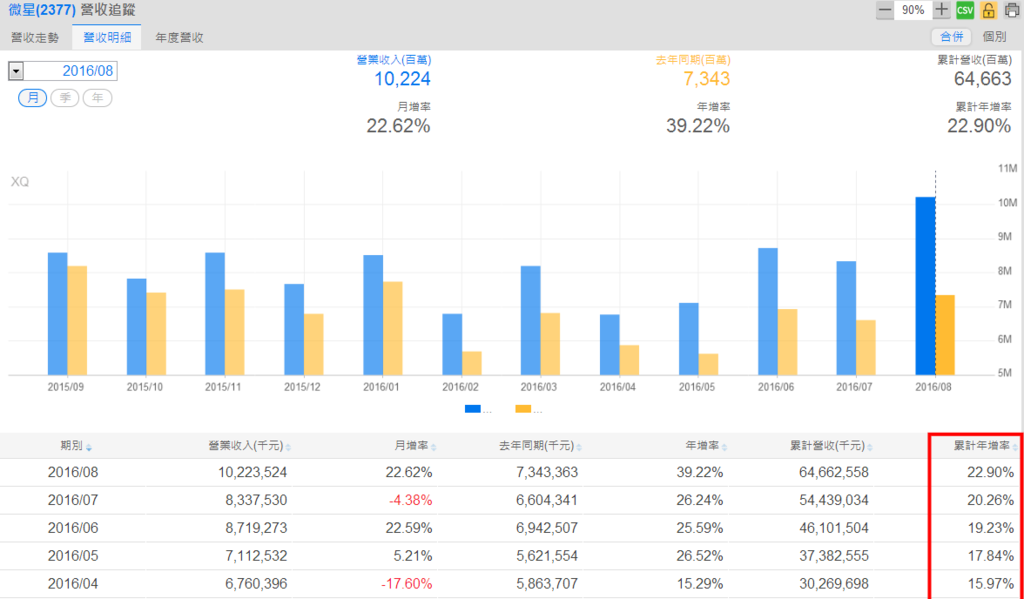This screenshot has height=599, width=1024.
Task: Click the 10,223,524 revenue cell
Action: (x=253, y=472)
